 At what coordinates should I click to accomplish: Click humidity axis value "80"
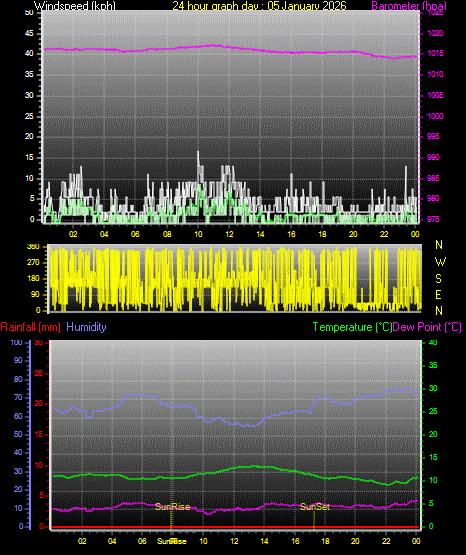[18, 379]
